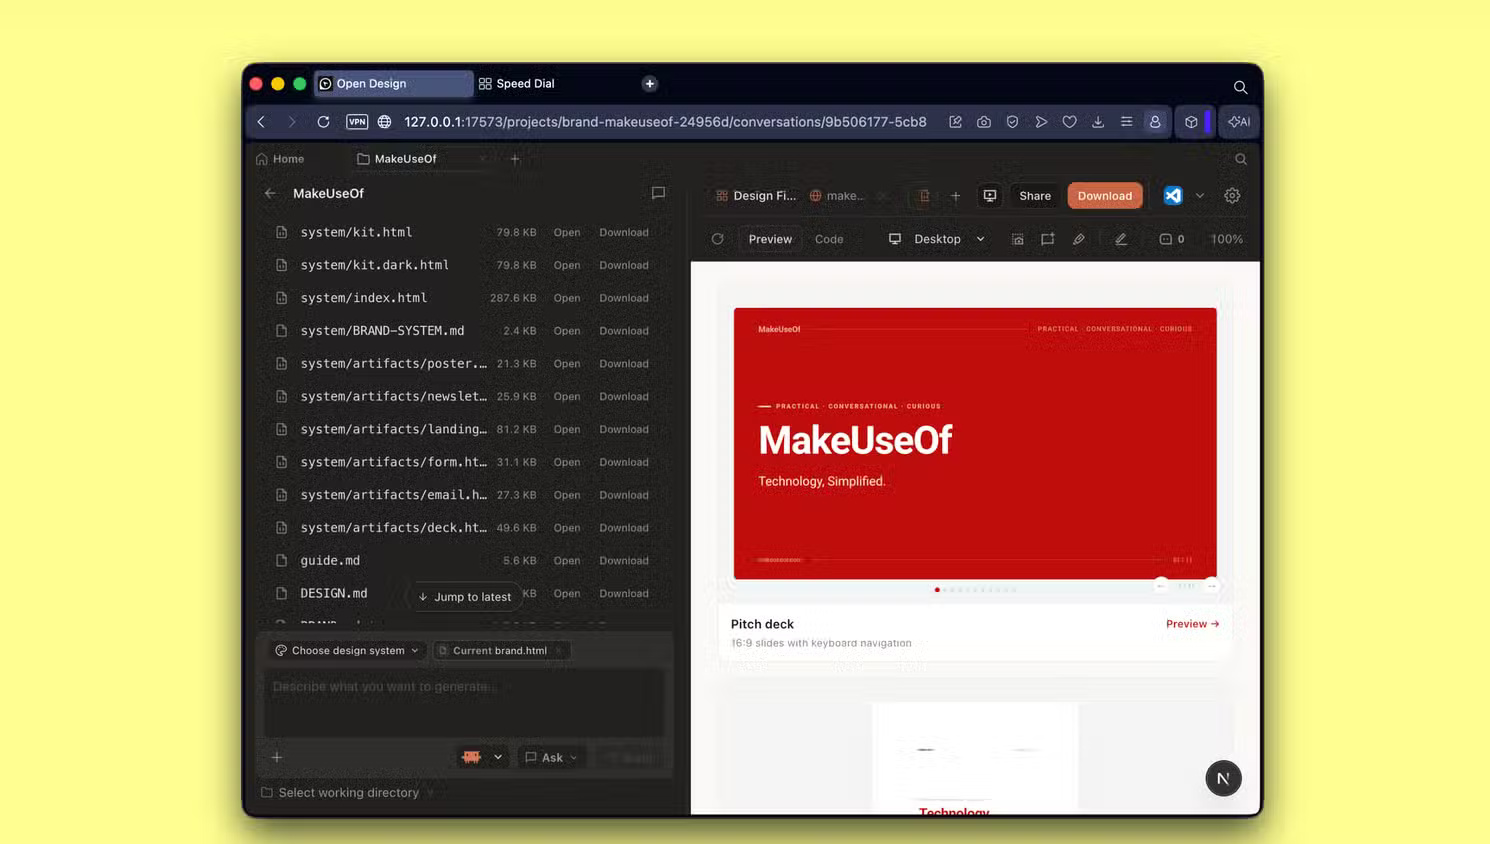The height and width of the screenshot is (844, 1490).
Task: Open the conversation chat bubble icon
Action: (x=658, y=193)
